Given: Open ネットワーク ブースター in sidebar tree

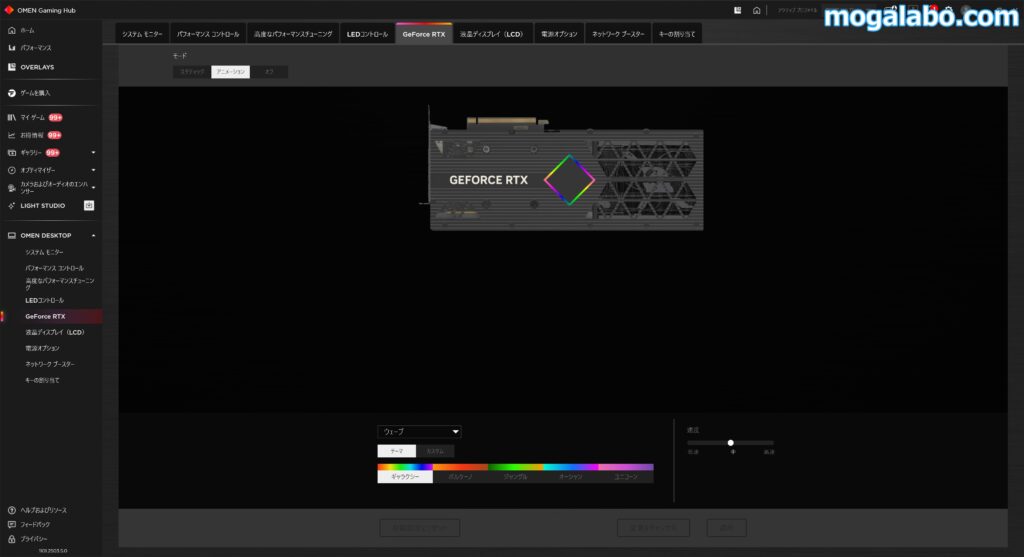Looking at the screenshot, I should pos(50,364).
